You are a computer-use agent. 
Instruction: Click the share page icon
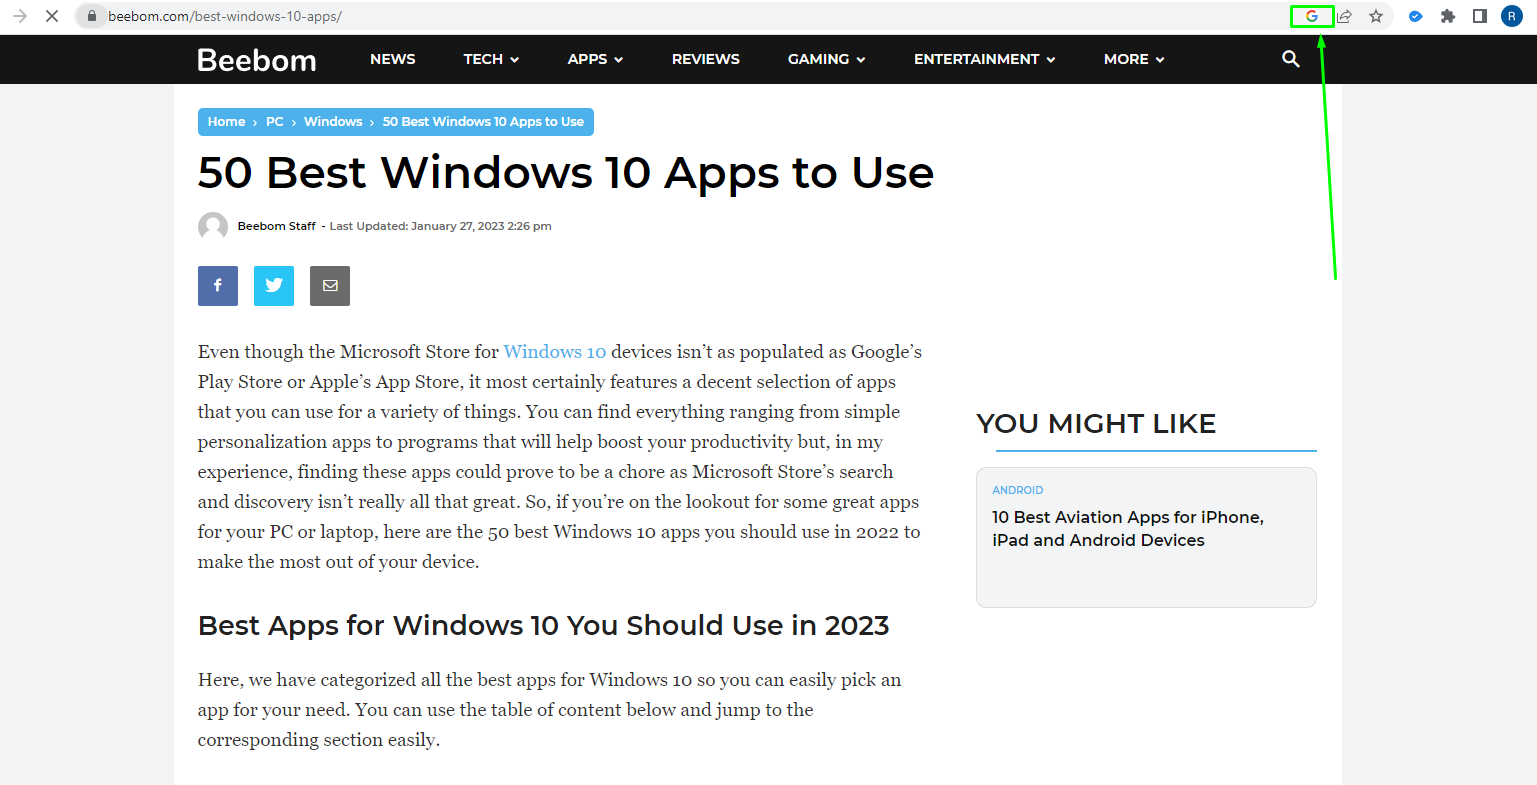point(1345,16)
